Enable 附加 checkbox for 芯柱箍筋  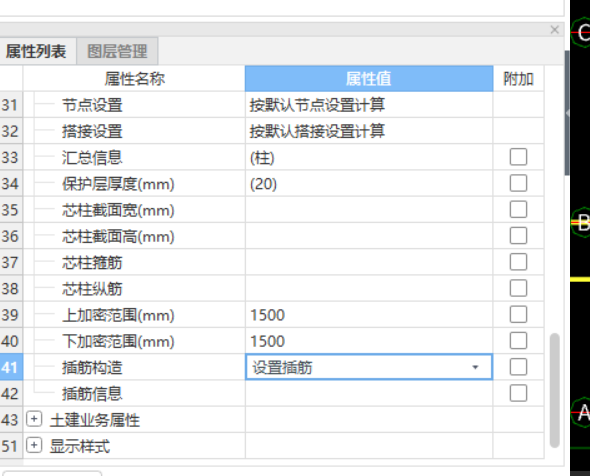click(x=518, y=262)
